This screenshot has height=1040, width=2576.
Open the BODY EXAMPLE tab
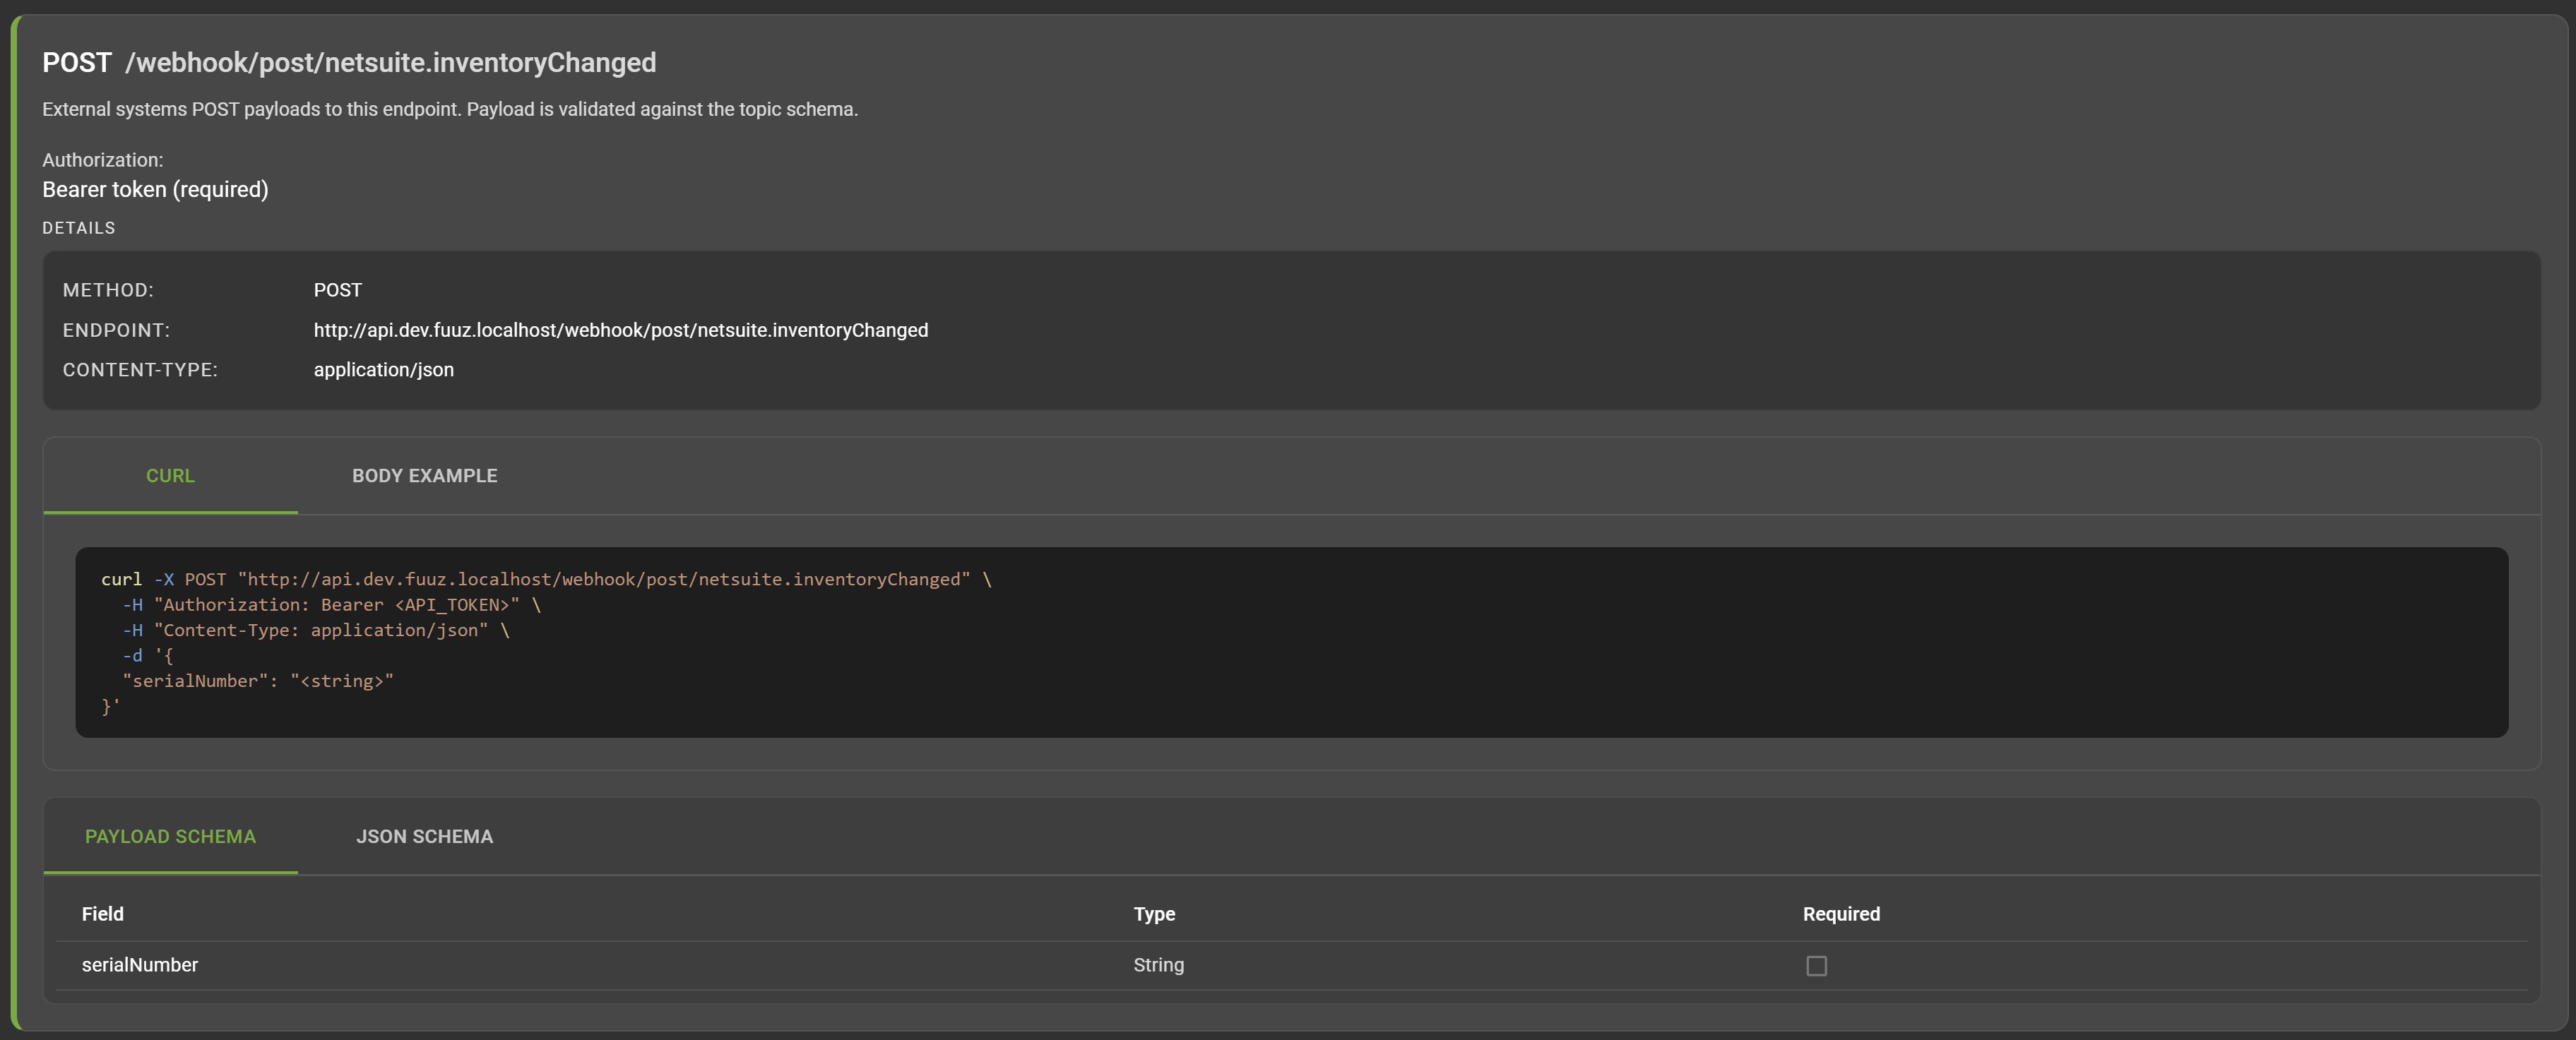pos(424,476)
